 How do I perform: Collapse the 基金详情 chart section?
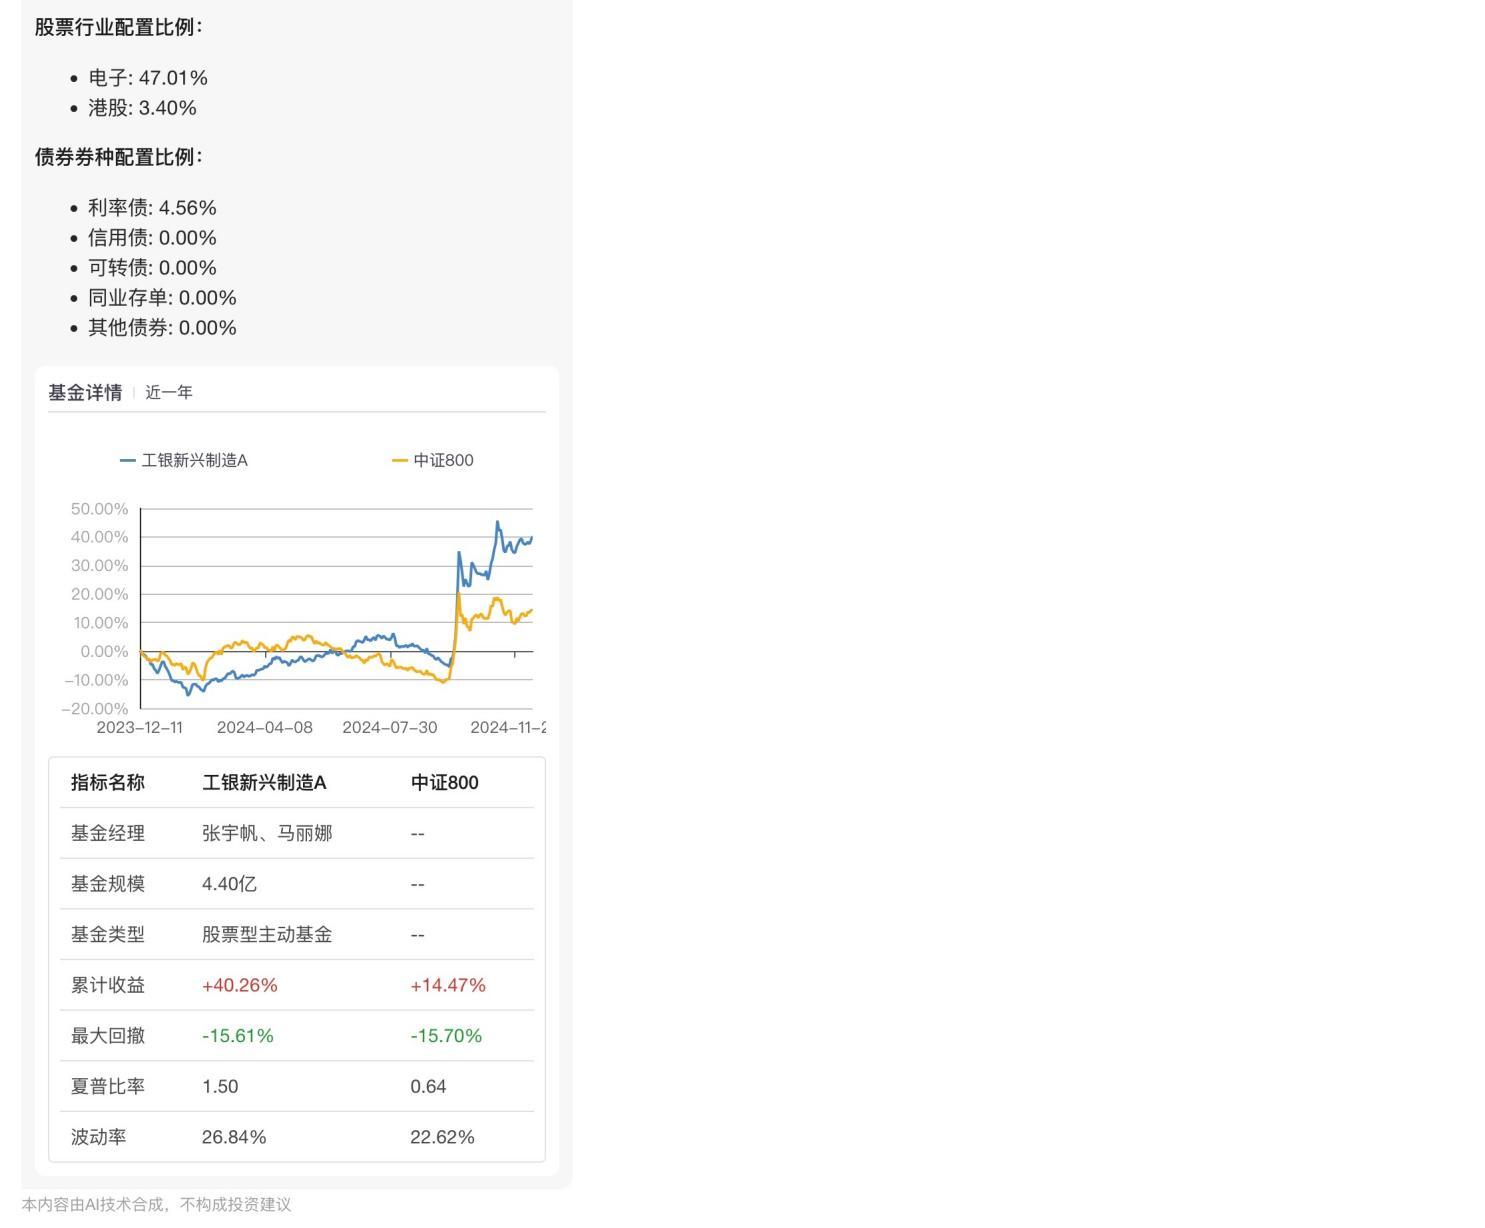pyautogui.click(x=86, y=392)
